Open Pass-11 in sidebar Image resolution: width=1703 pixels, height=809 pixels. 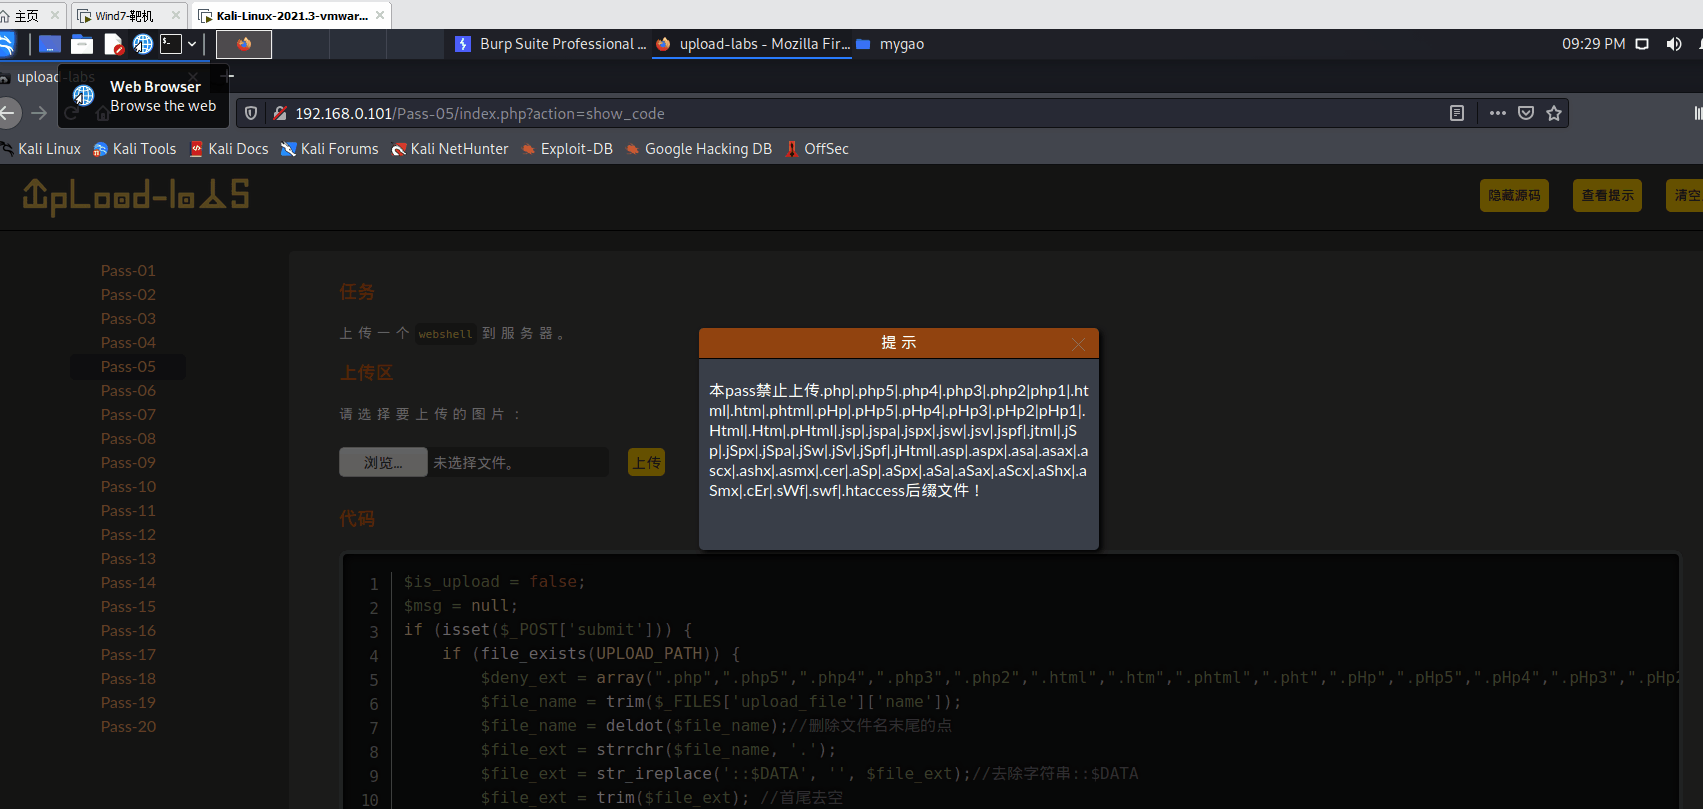[x=128, y=511]
